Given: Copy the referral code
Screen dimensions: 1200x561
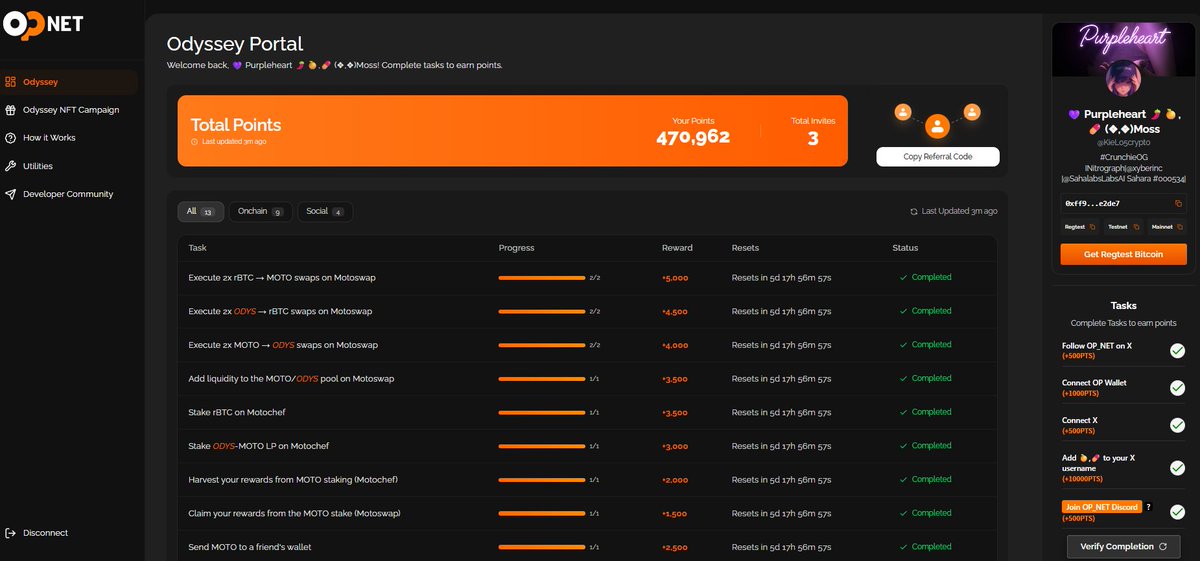Looking at the screenshot, I should 937,157.
